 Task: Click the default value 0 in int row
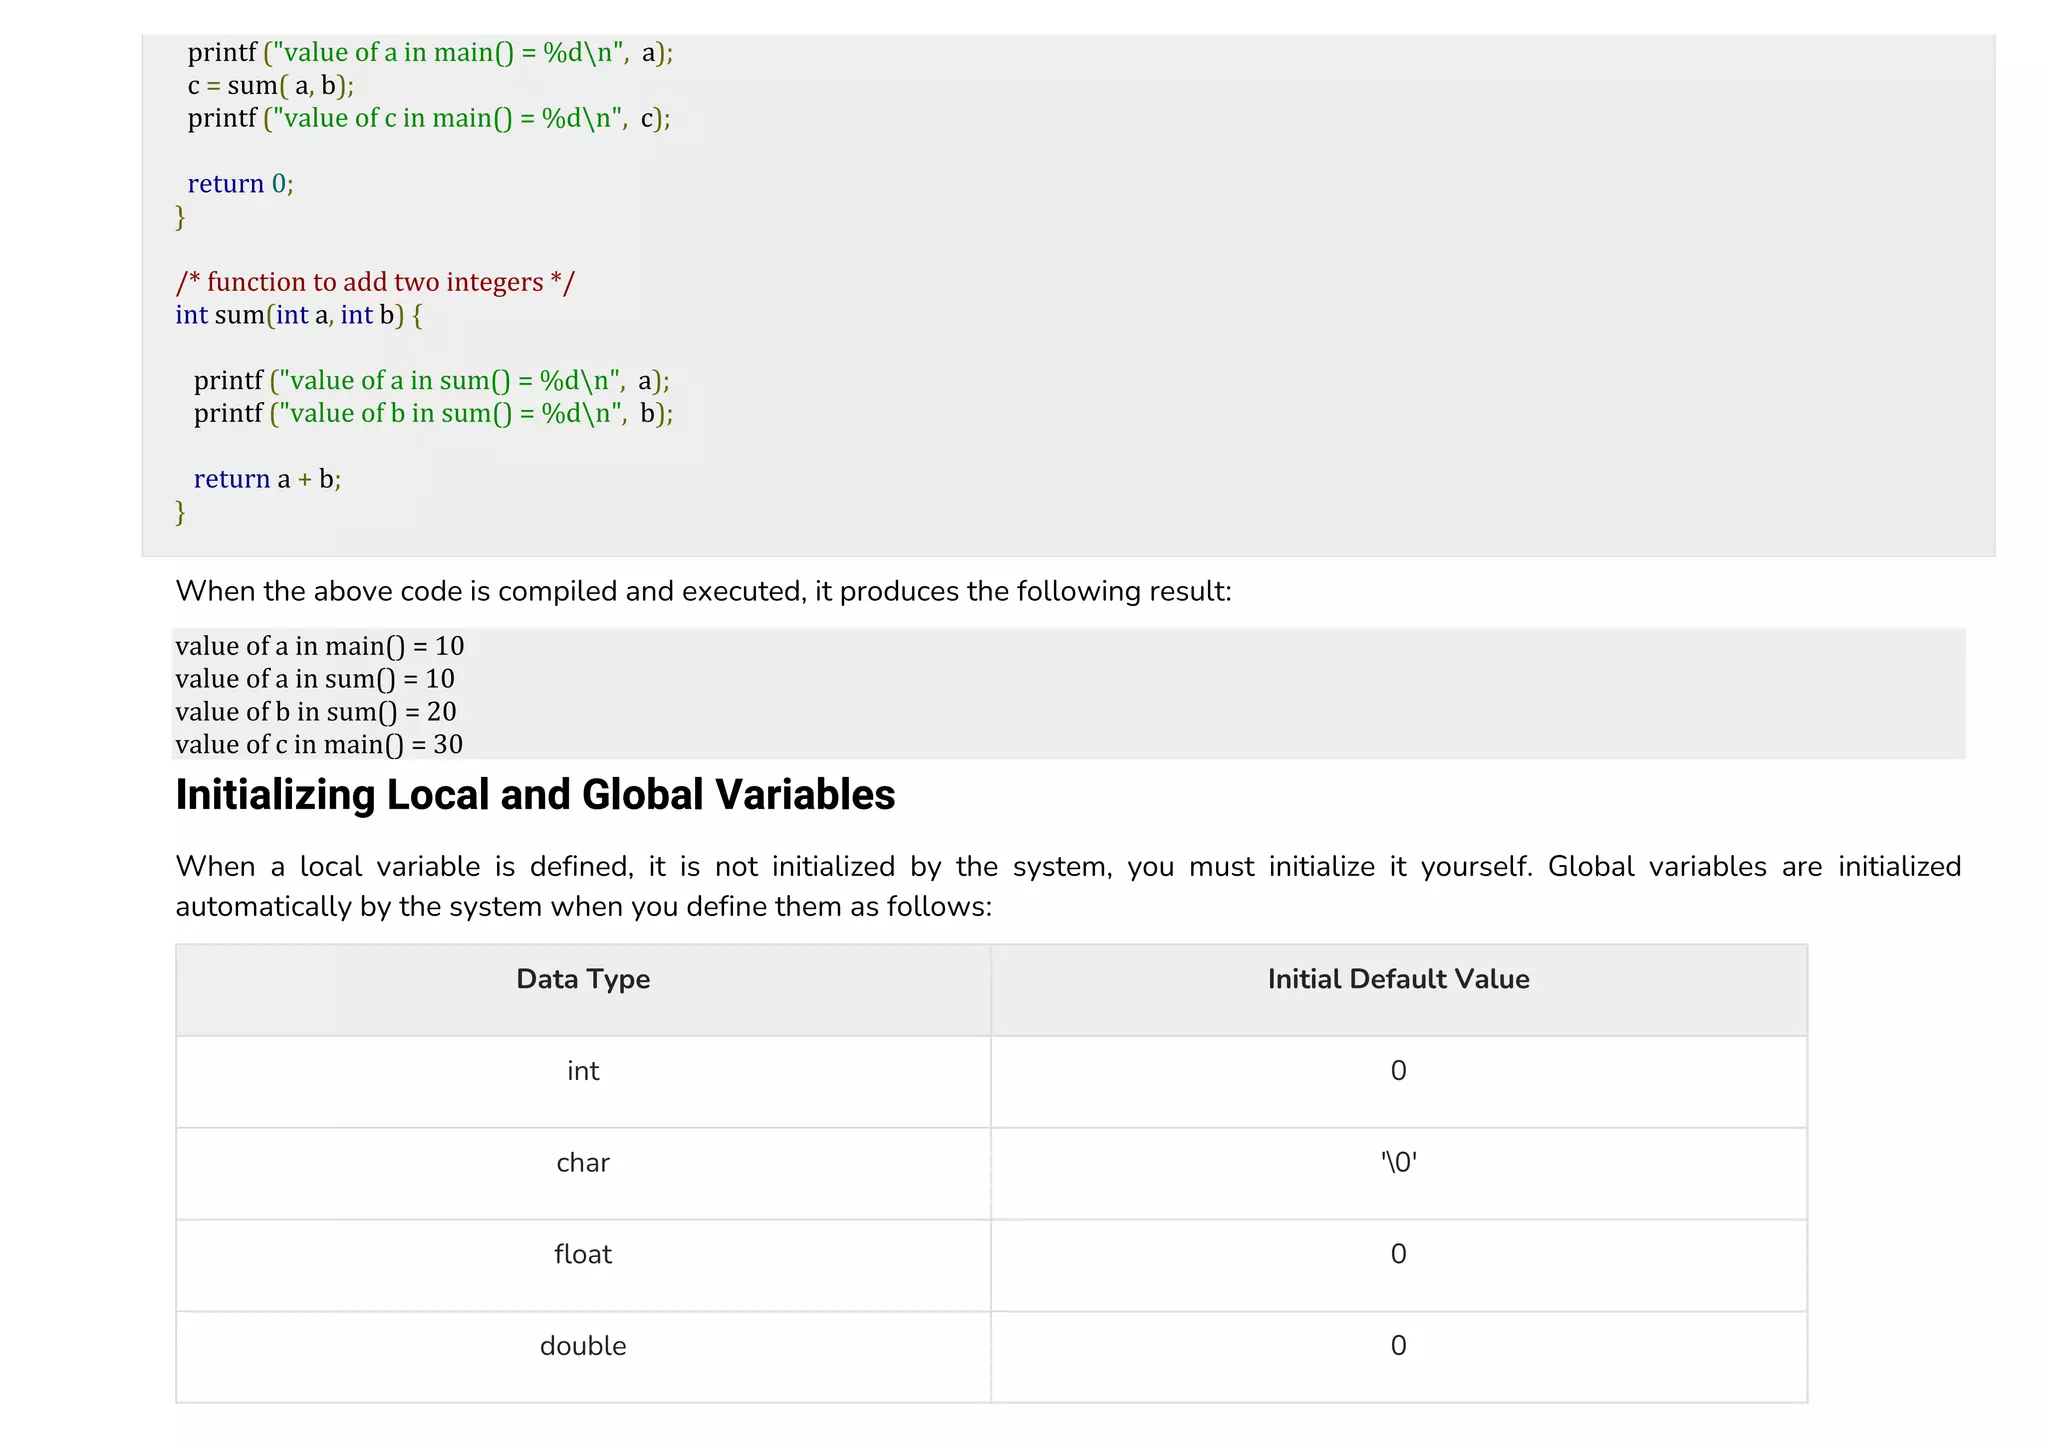[x=1398, y=1071]
